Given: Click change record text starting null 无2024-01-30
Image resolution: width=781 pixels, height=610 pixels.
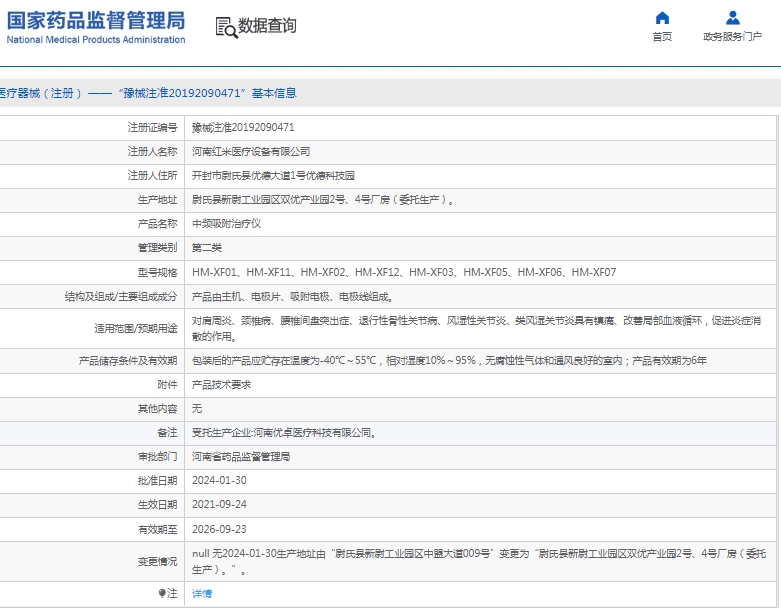Looking at the screenshot, I should pyautogui.click(x=479, y=561).
